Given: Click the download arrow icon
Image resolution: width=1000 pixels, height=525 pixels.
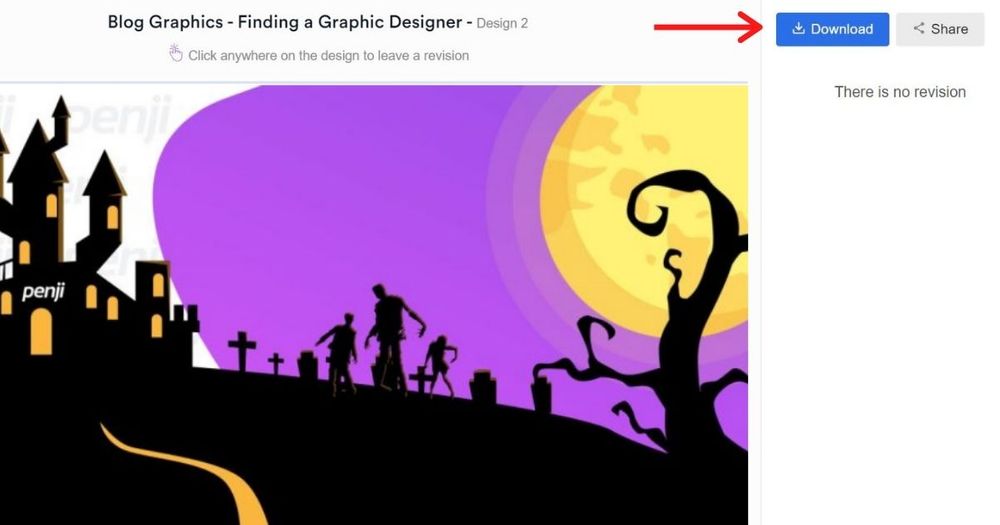Looking at the screenshot, I should click(x=798, y=29).
